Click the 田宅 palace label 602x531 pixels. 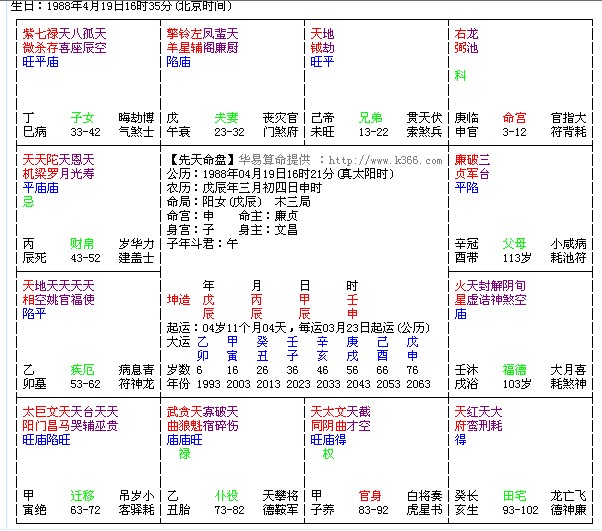click(x=514, y=496)
